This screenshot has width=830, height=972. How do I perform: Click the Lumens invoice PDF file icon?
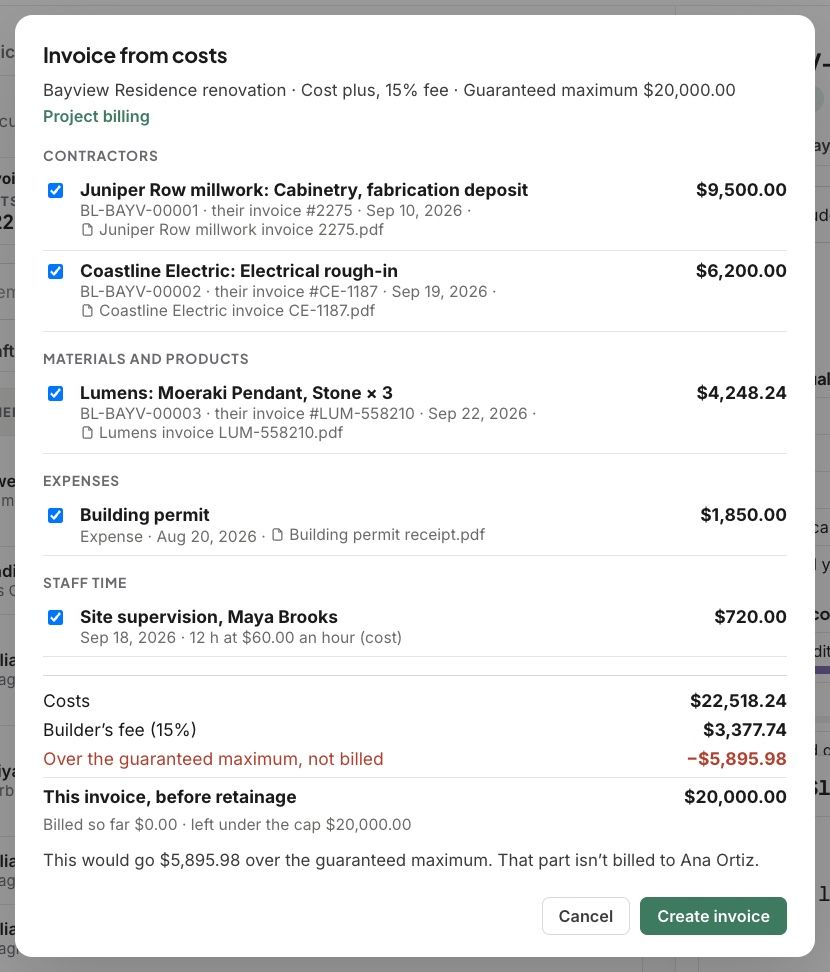tap(87, 433)
